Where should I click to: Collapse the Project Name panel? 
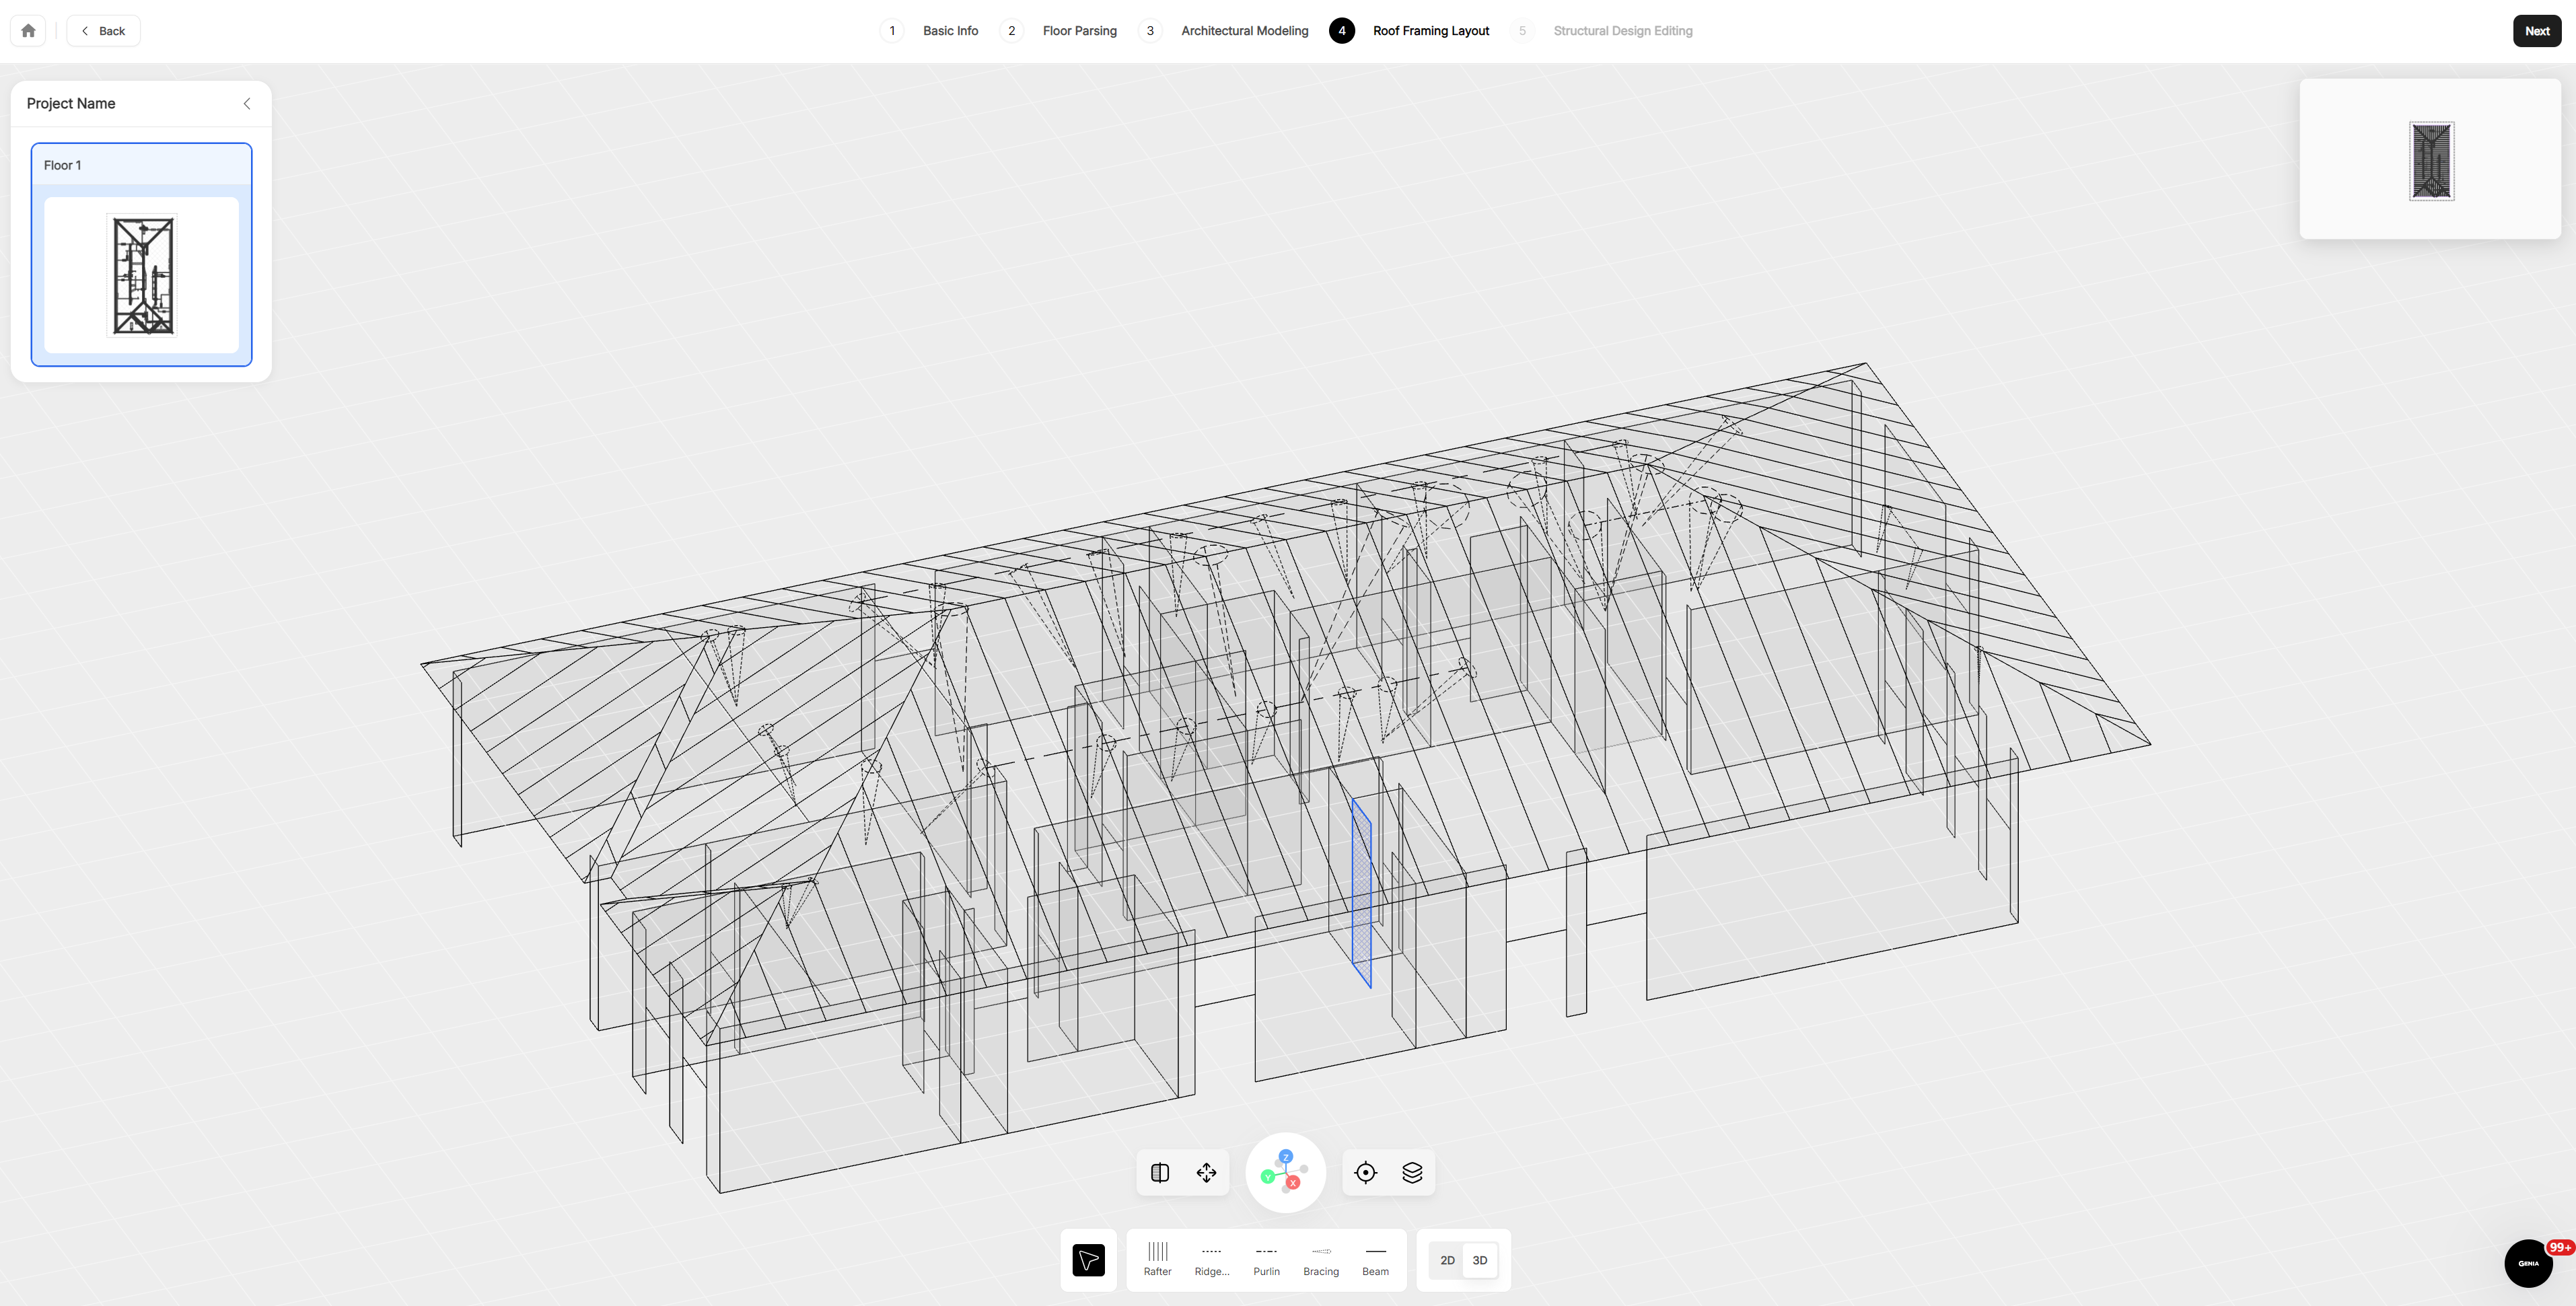pyautogui.click(x=247, y=104)
